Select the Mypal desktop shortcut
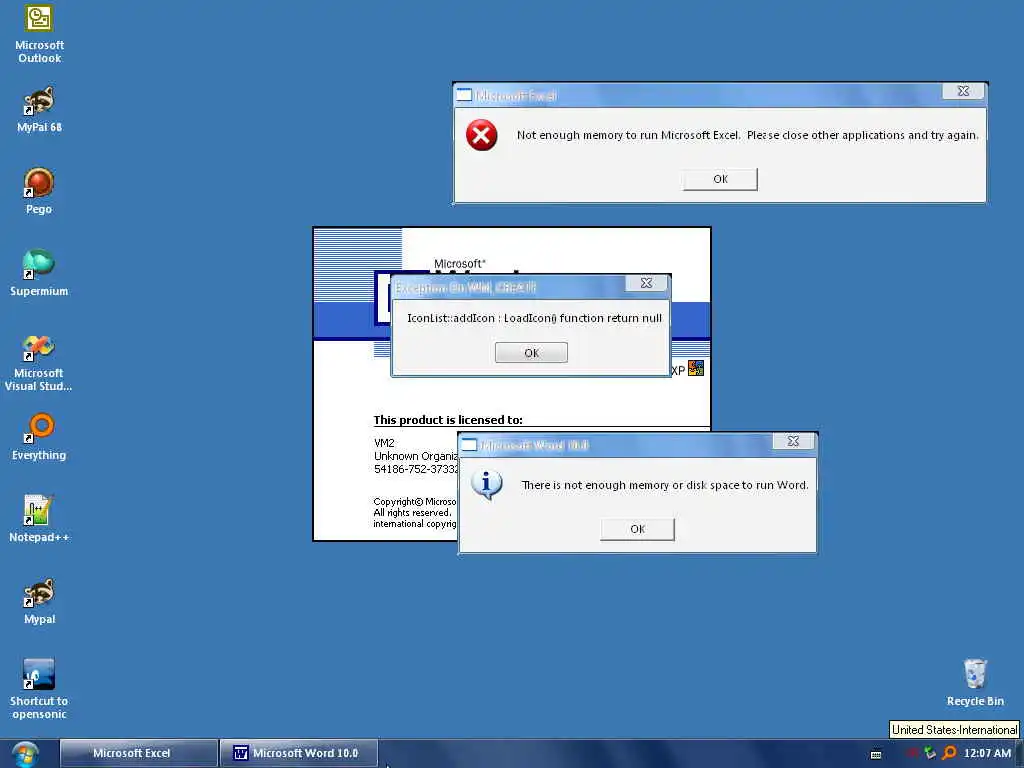The width and height of the screenshot is (1024, 768). tap(39, 601)
